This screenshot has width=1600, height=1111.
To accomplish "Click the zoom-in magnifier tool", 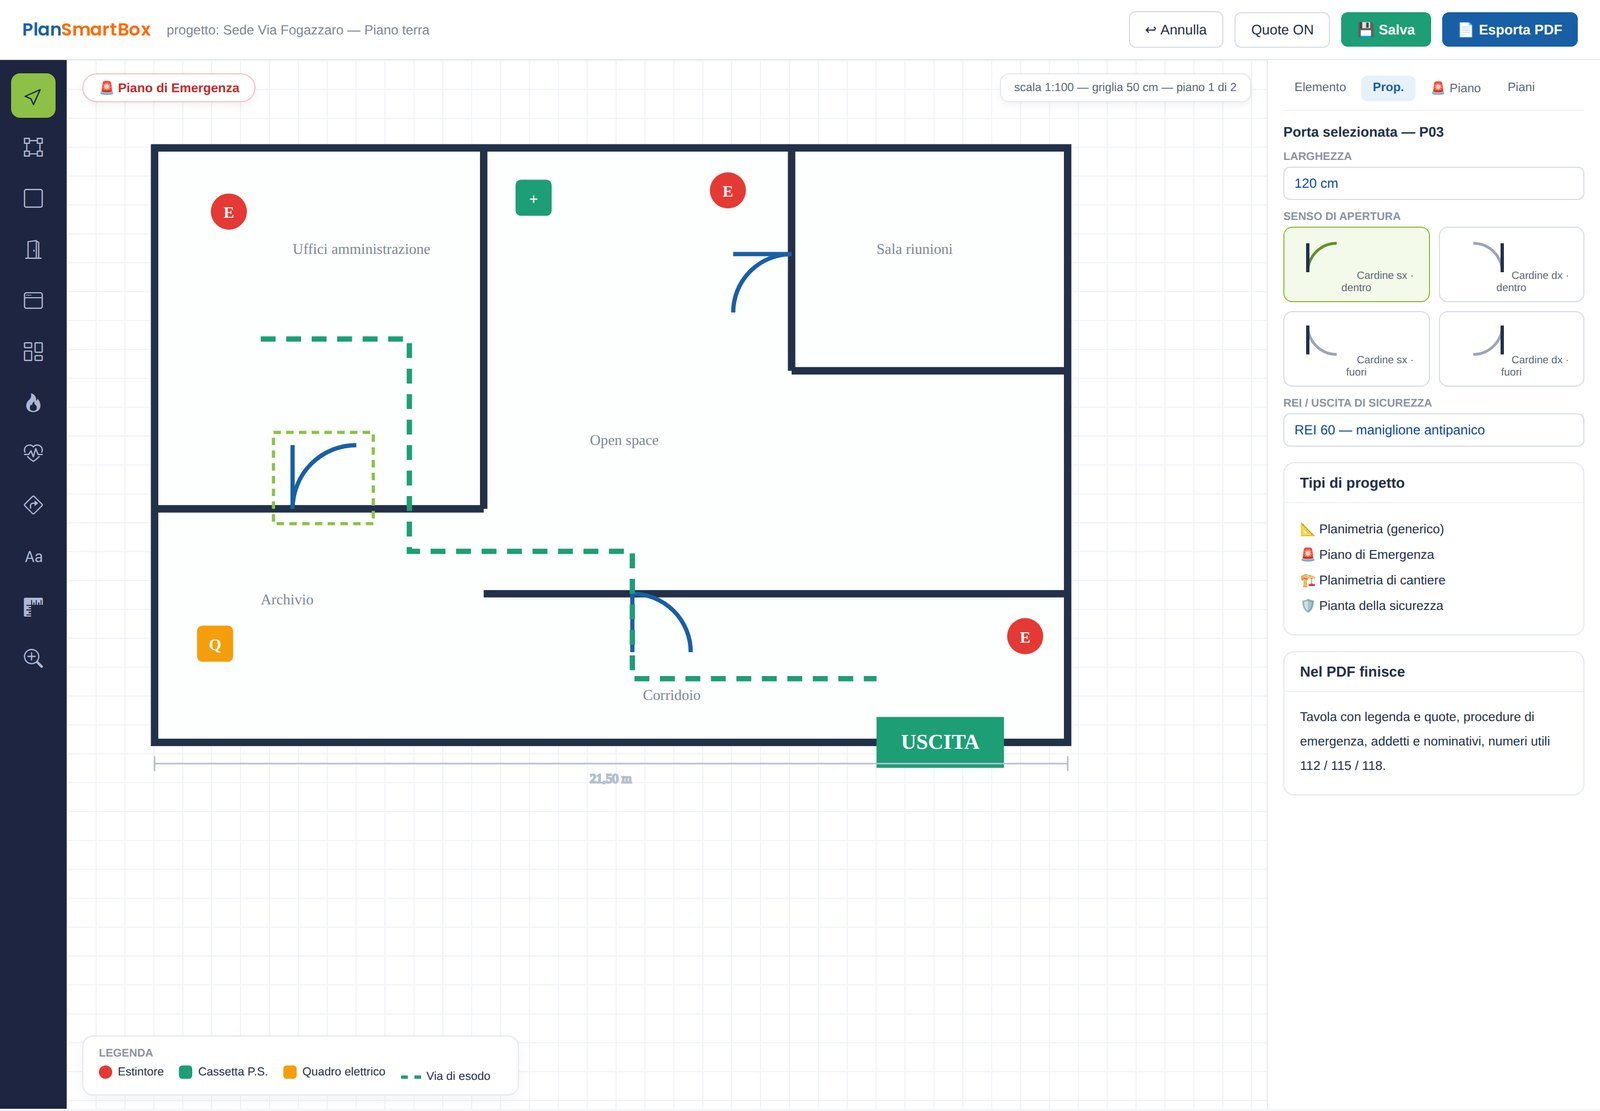I will 33,658.
